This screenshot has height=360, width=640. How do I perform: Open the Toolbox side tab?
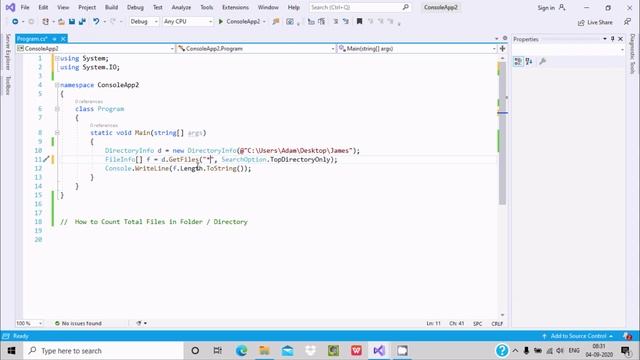(7, 86)
